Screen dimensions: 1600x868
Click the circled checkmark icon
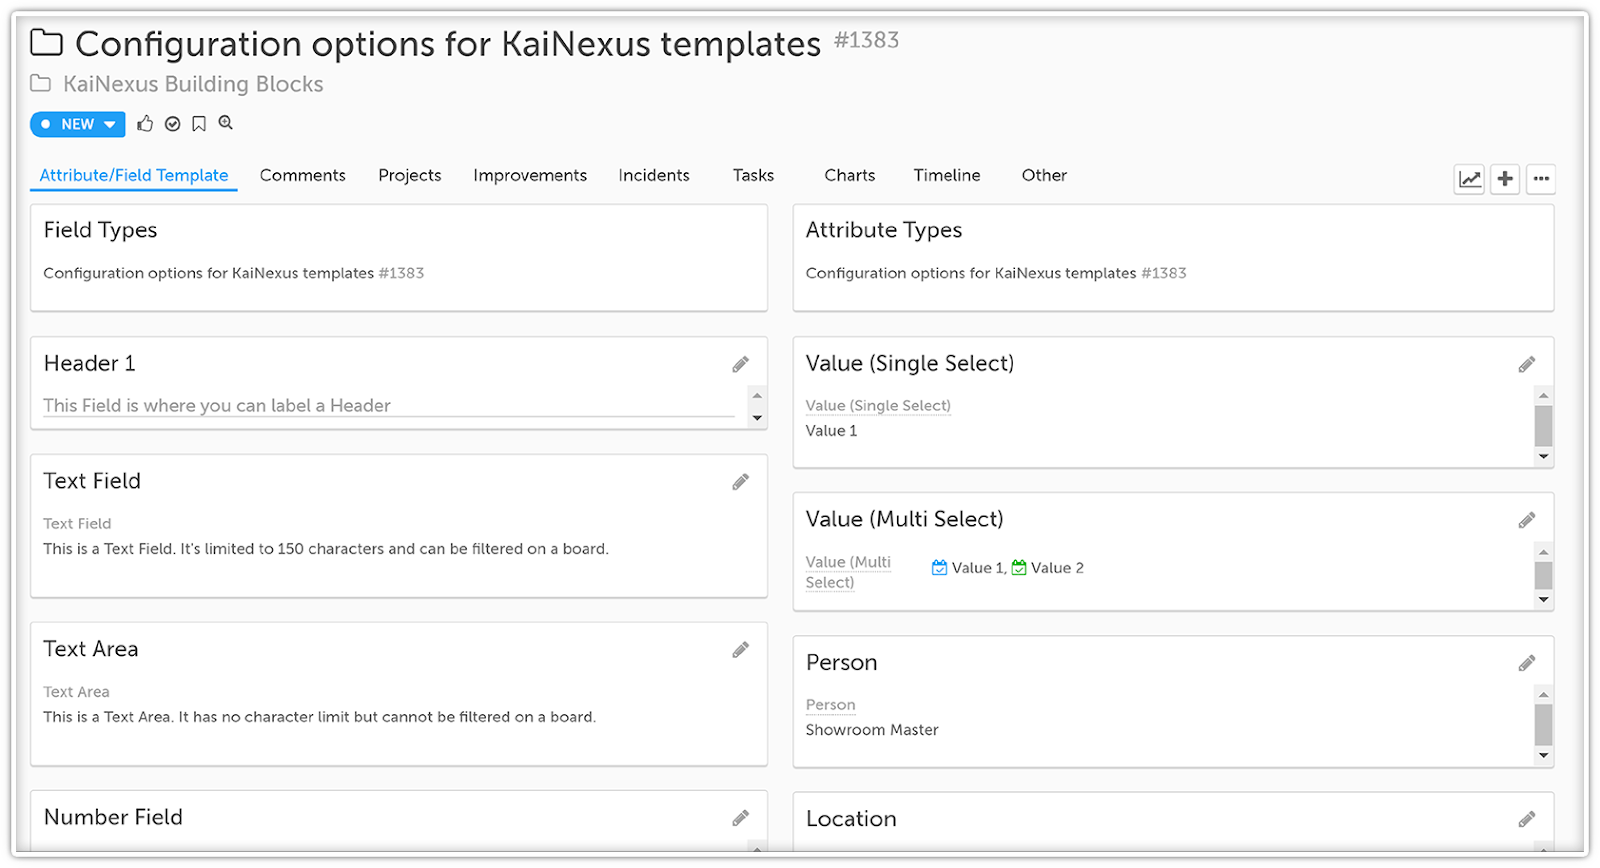coord(172,124)
